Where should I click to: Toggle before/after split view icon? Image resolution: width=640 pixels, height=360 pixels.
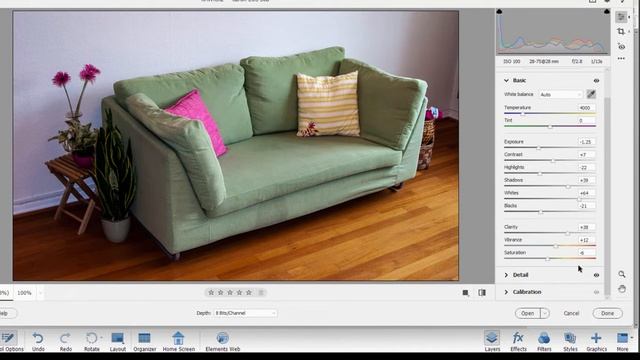pyautogui.click(x=482, y=293)
